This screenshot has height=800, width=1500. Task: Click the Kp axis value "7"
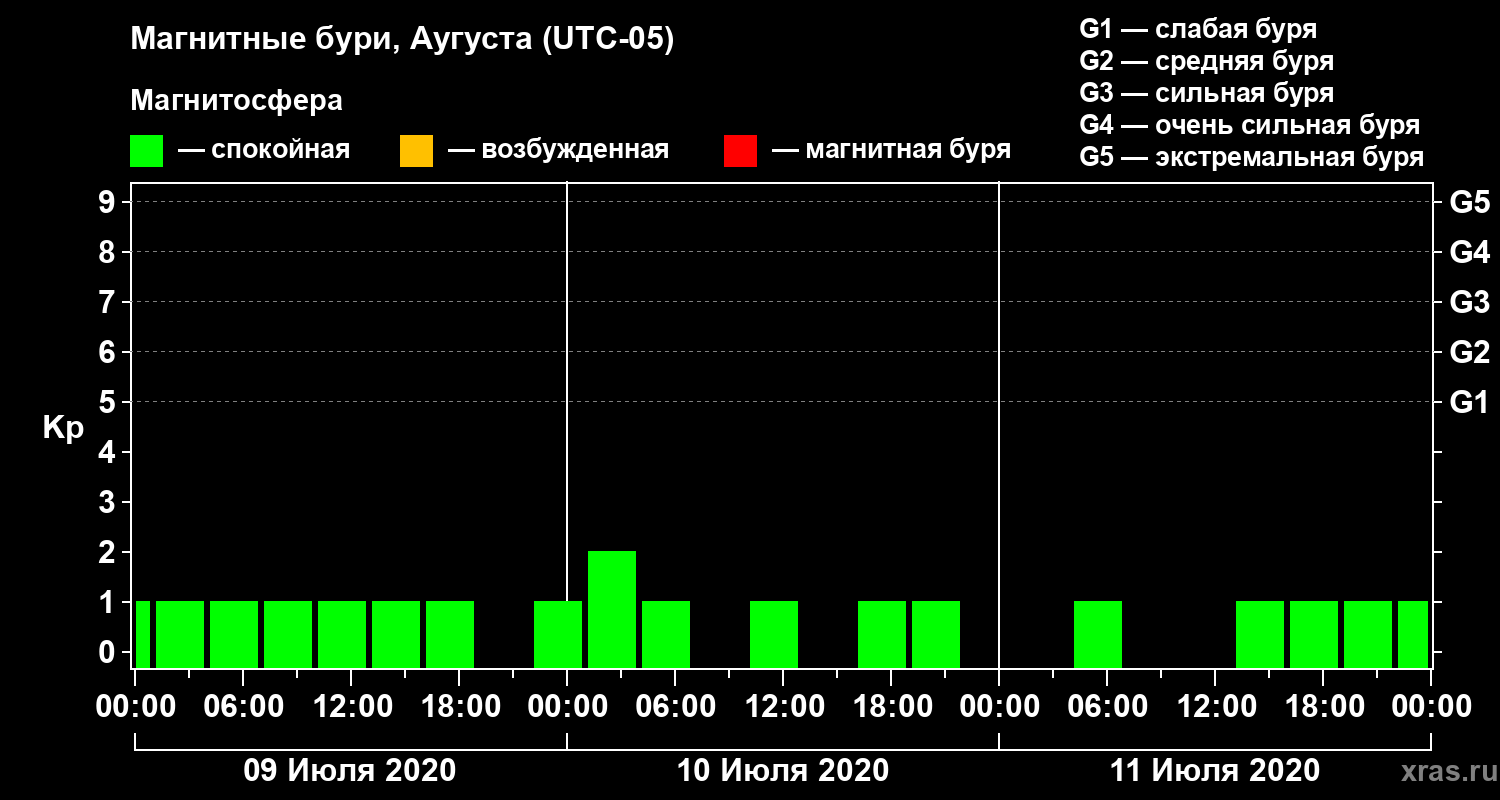point(109,302)
